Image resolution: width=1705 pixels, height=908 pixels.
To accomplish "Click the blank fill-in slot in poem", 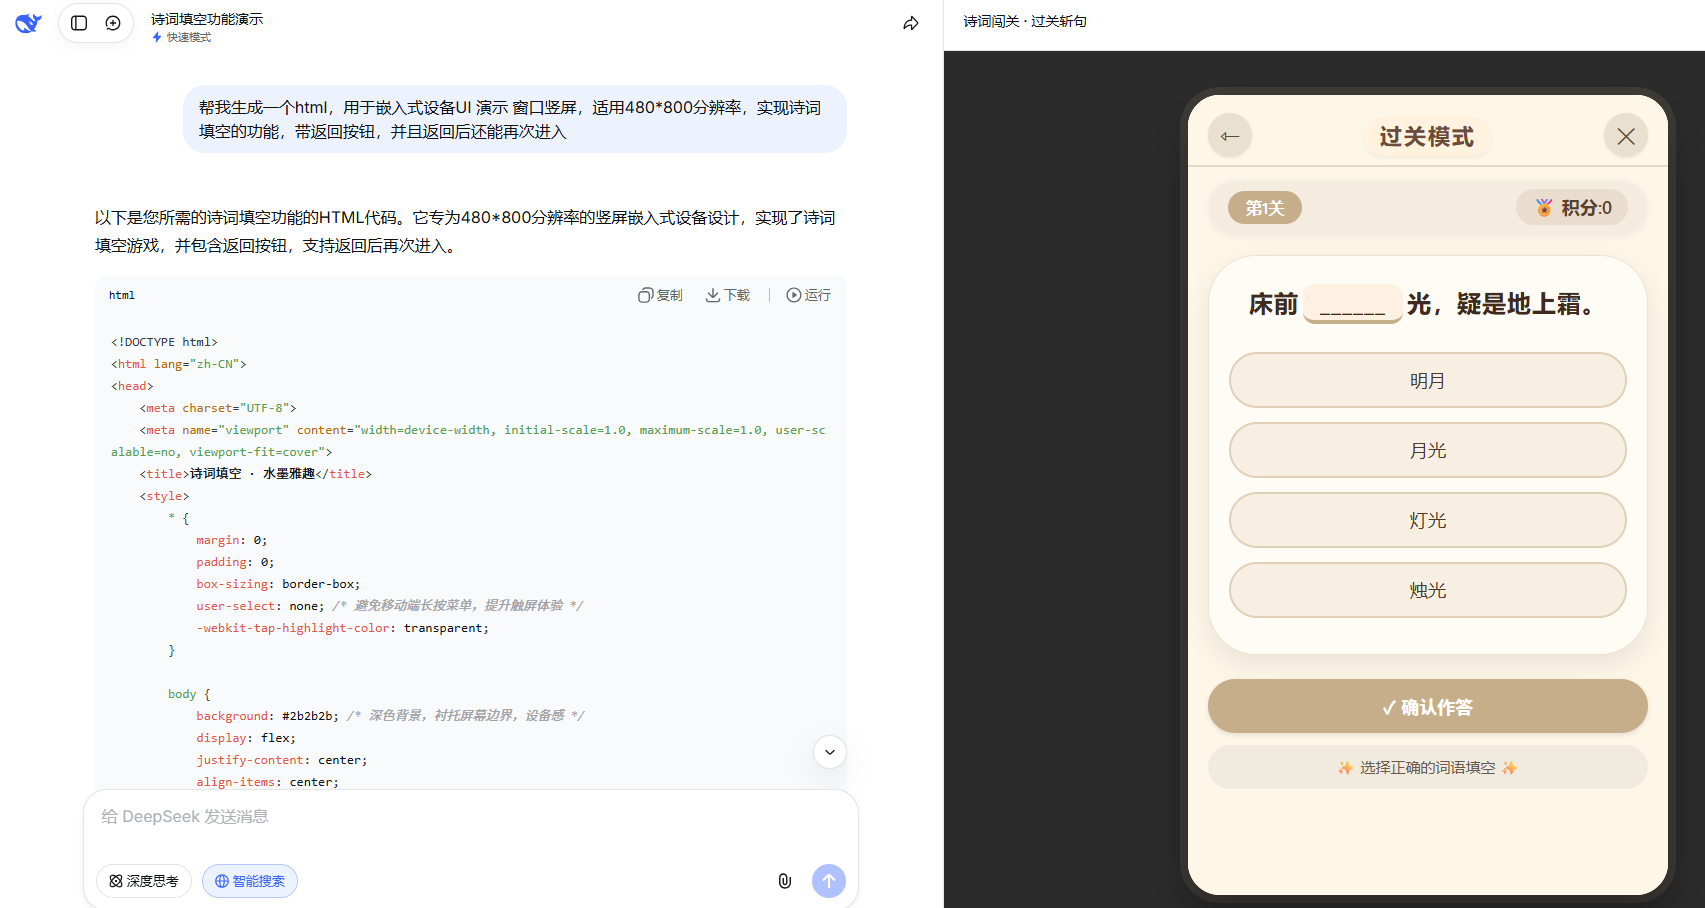I will click(x=1352, y=304).
